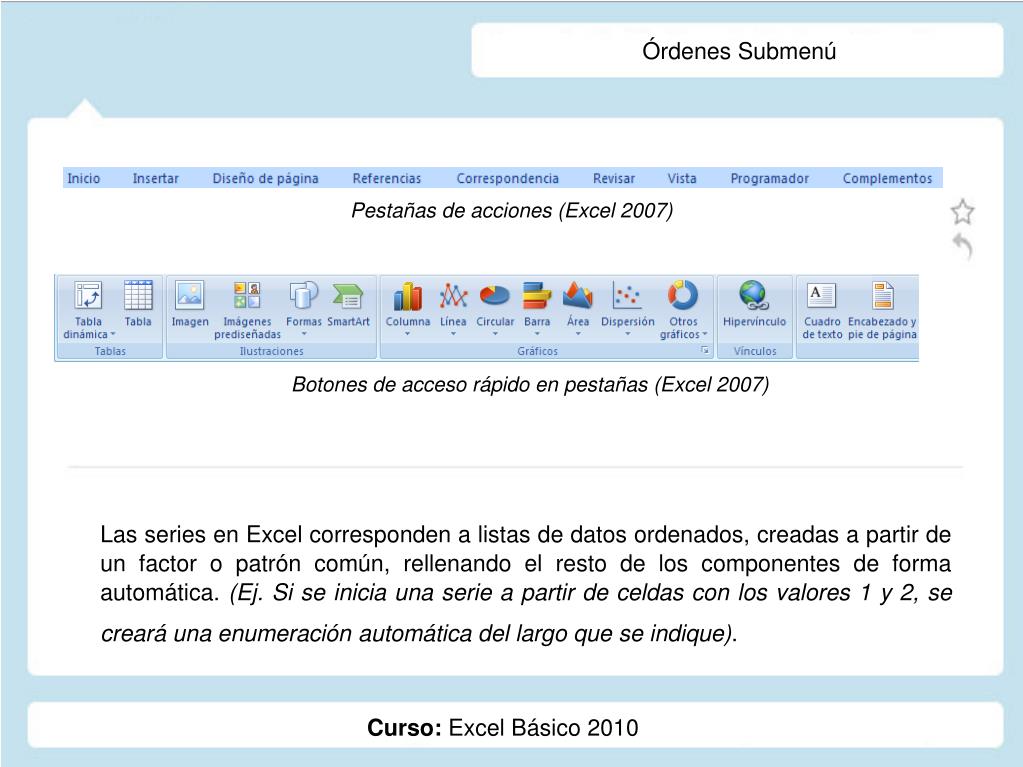Click the Tablas group label
1023x767 pixels.
(x=110, y=351)
